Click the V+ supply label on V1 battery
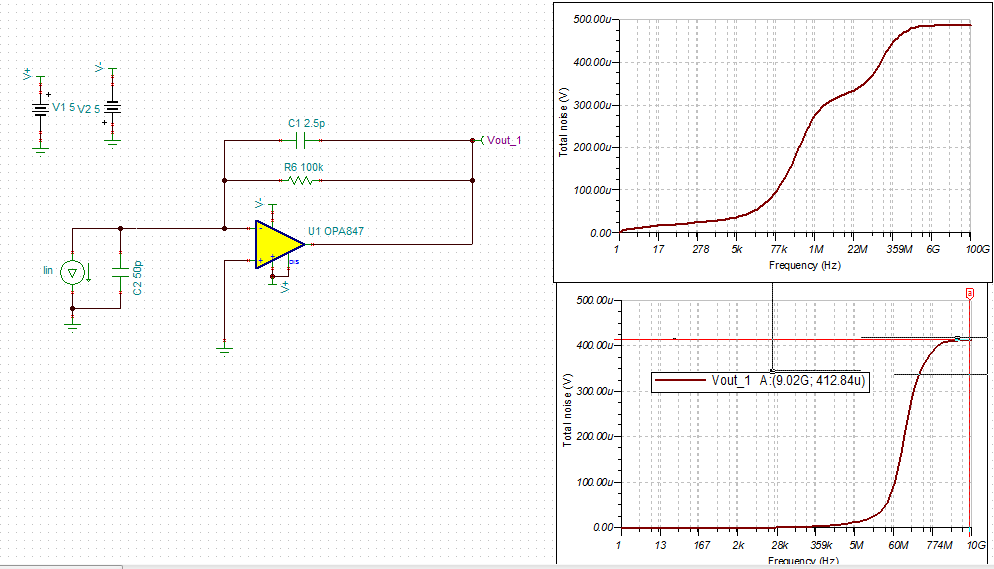The image size is (994, 569). (27, 74)
